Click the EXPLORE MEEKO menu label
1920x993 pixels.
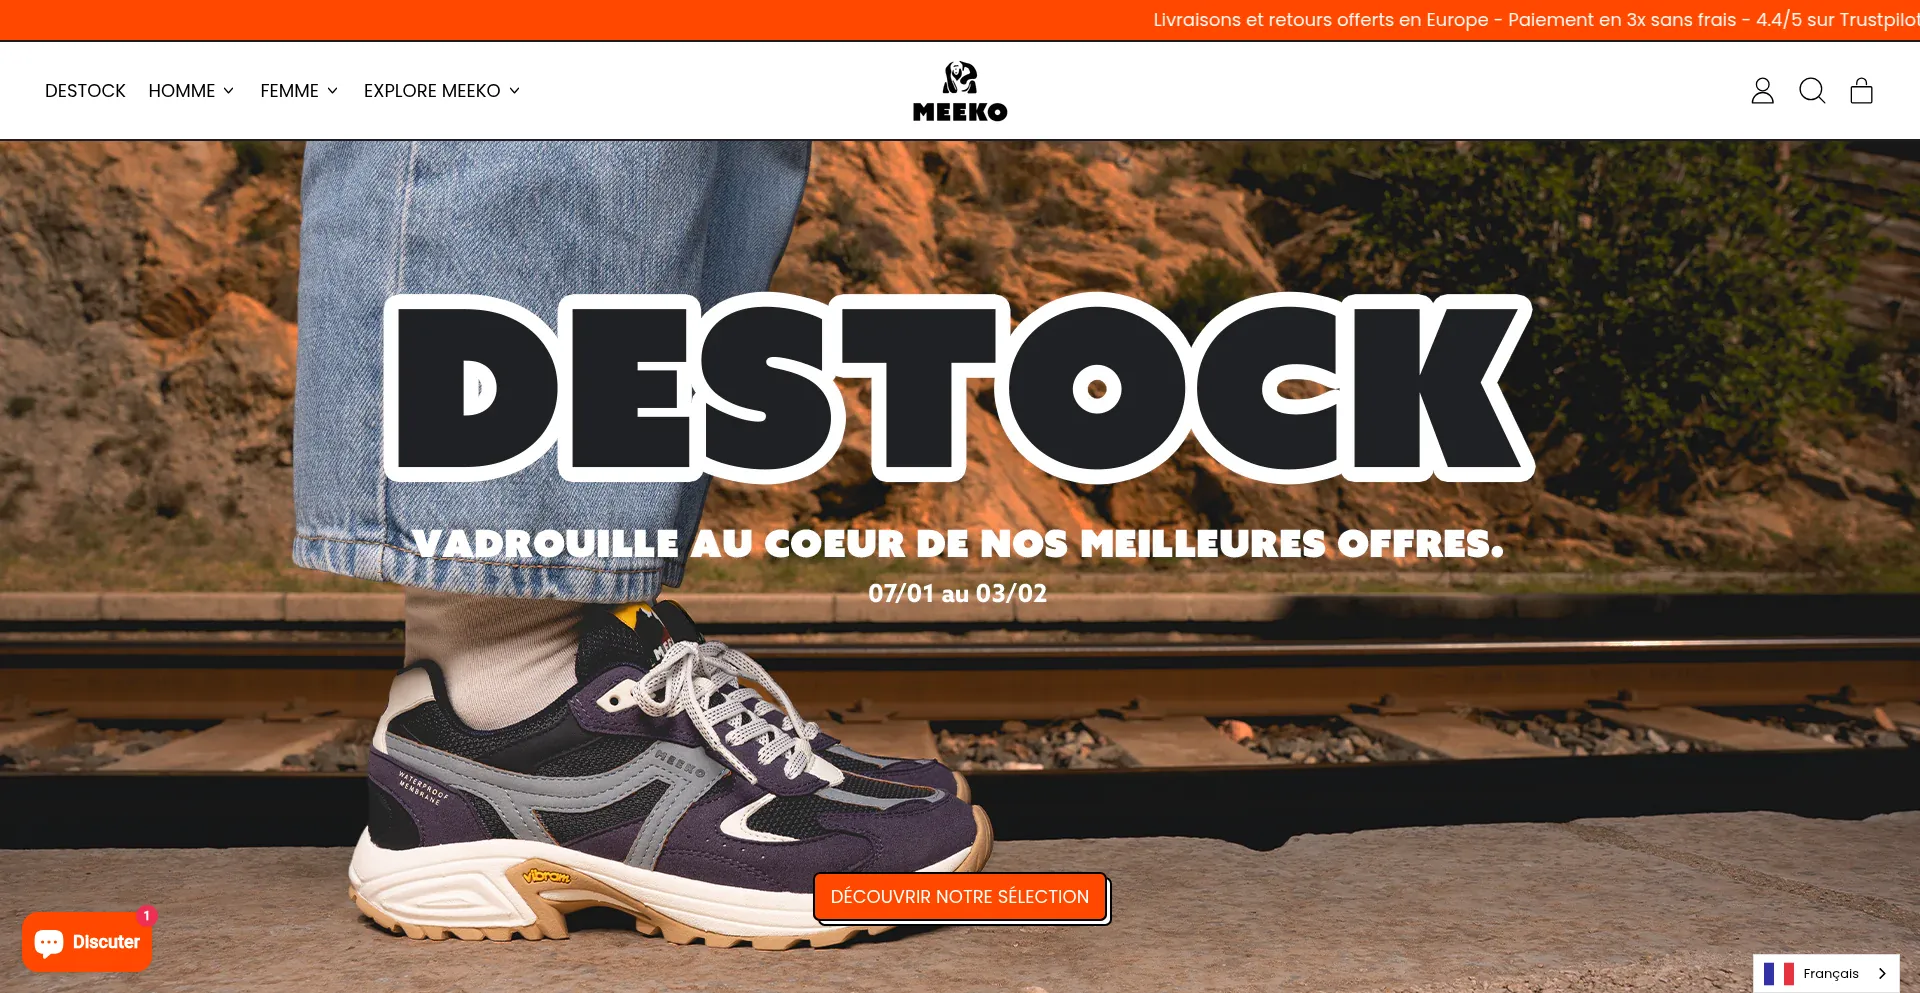(432, 91)
